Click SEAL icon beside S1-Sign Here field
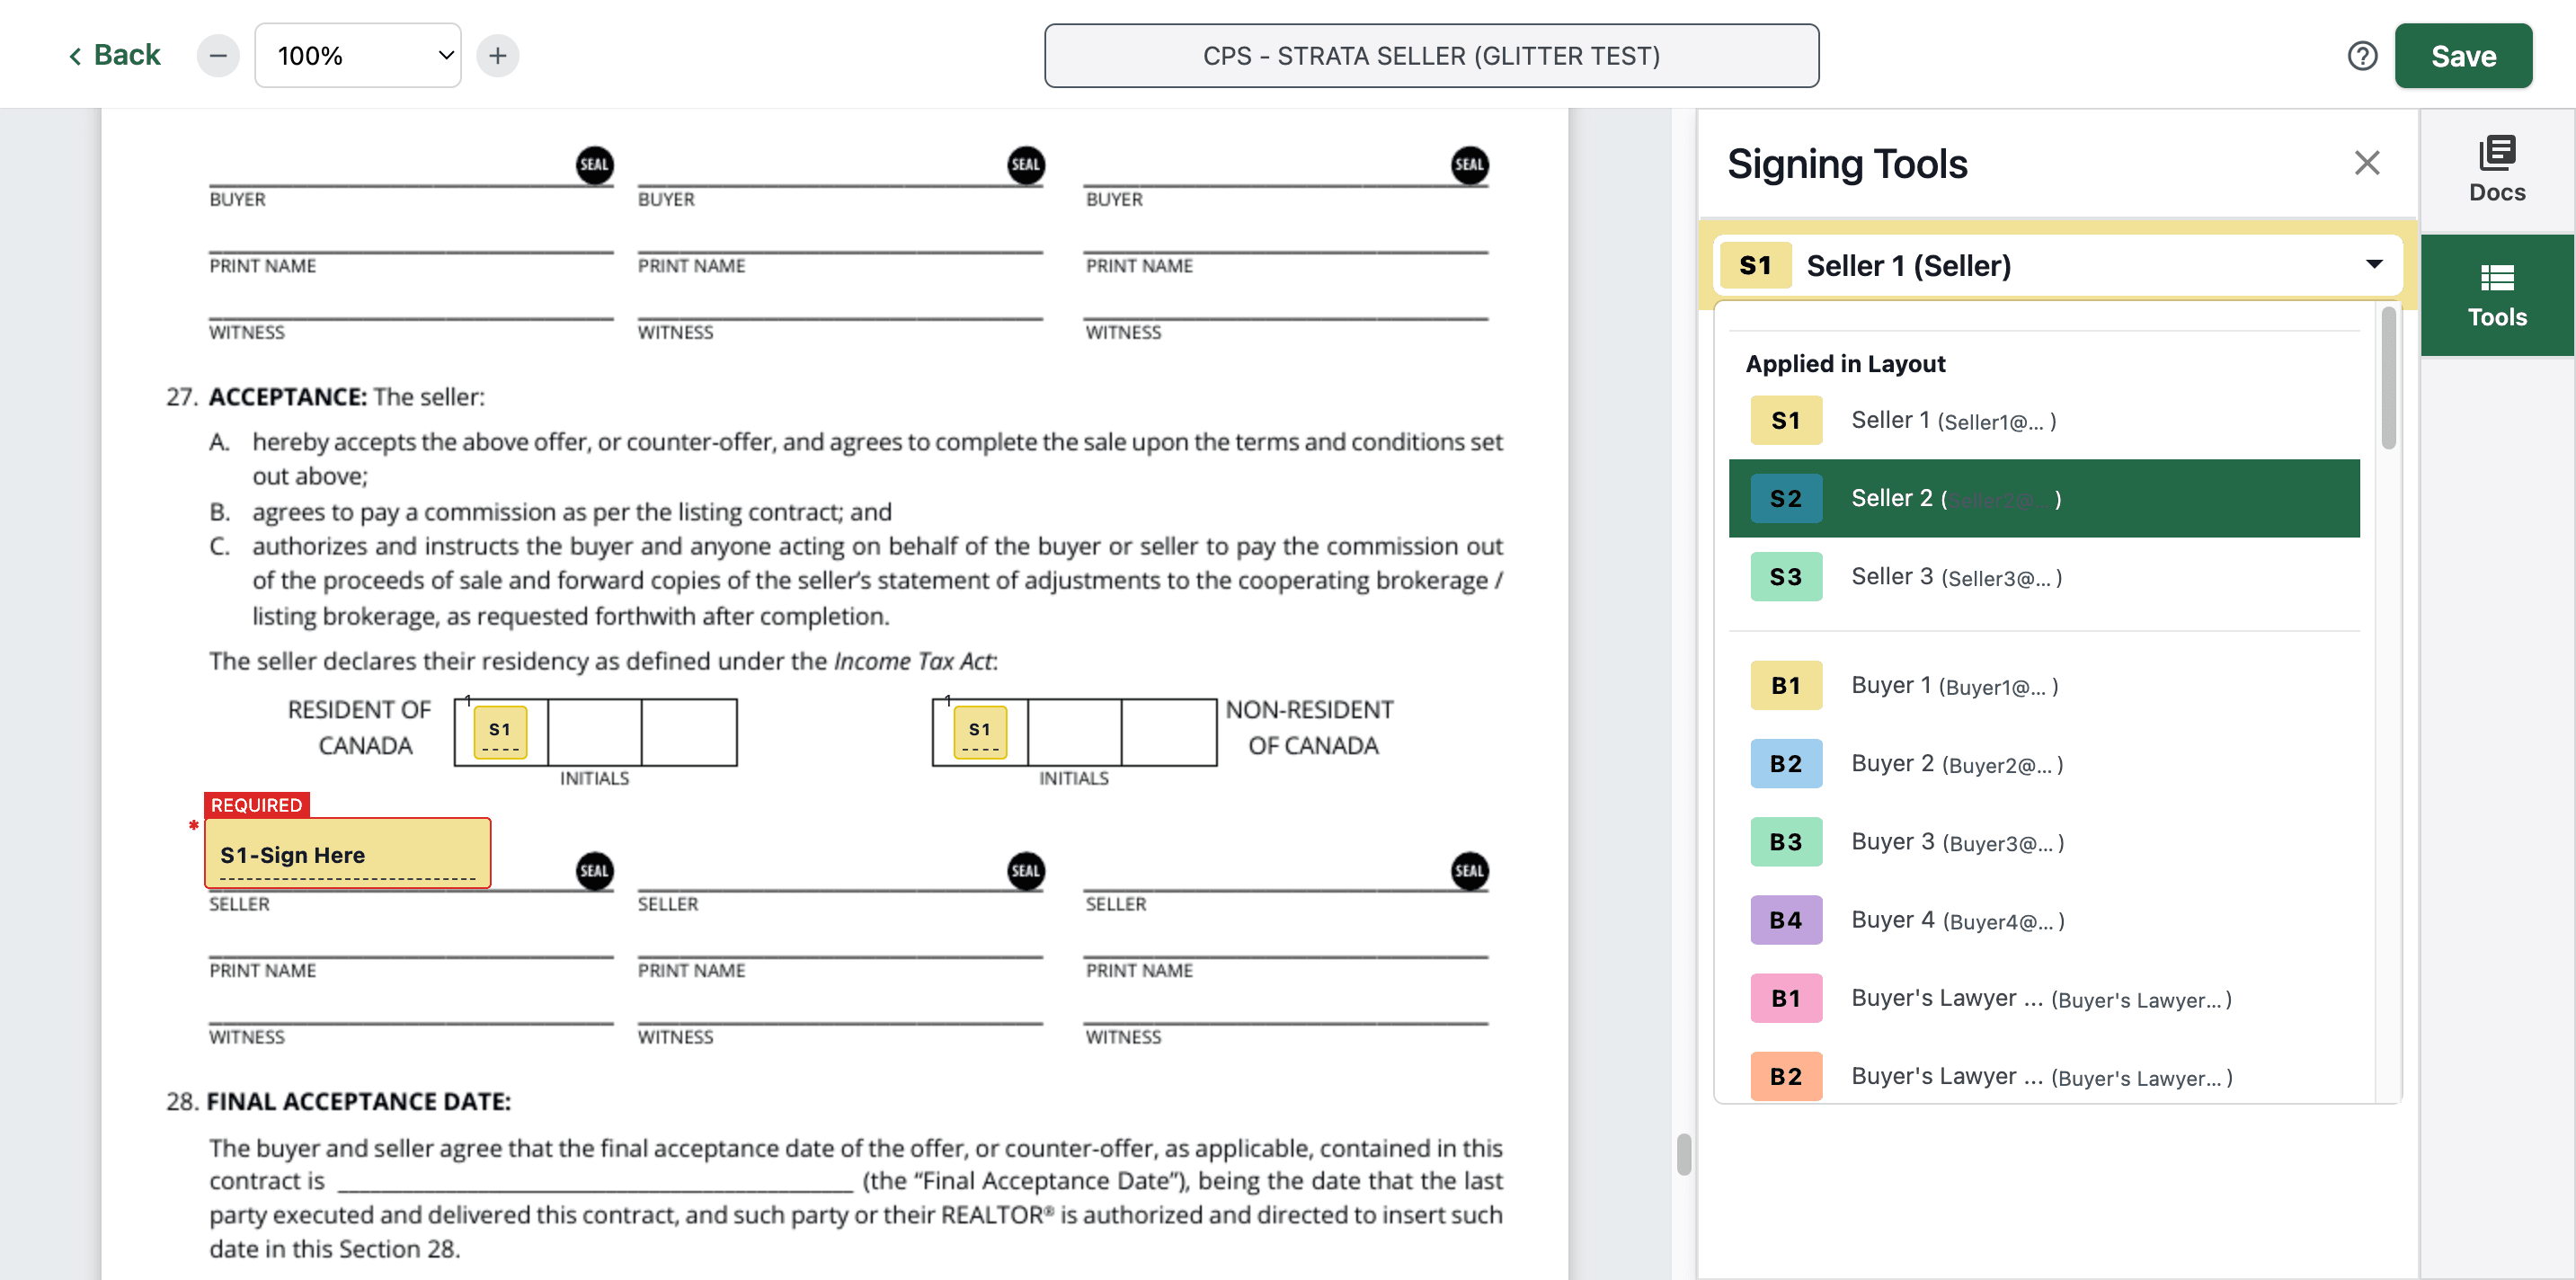The width and height of the screenshot is (2576, 1280). [594, 871]
